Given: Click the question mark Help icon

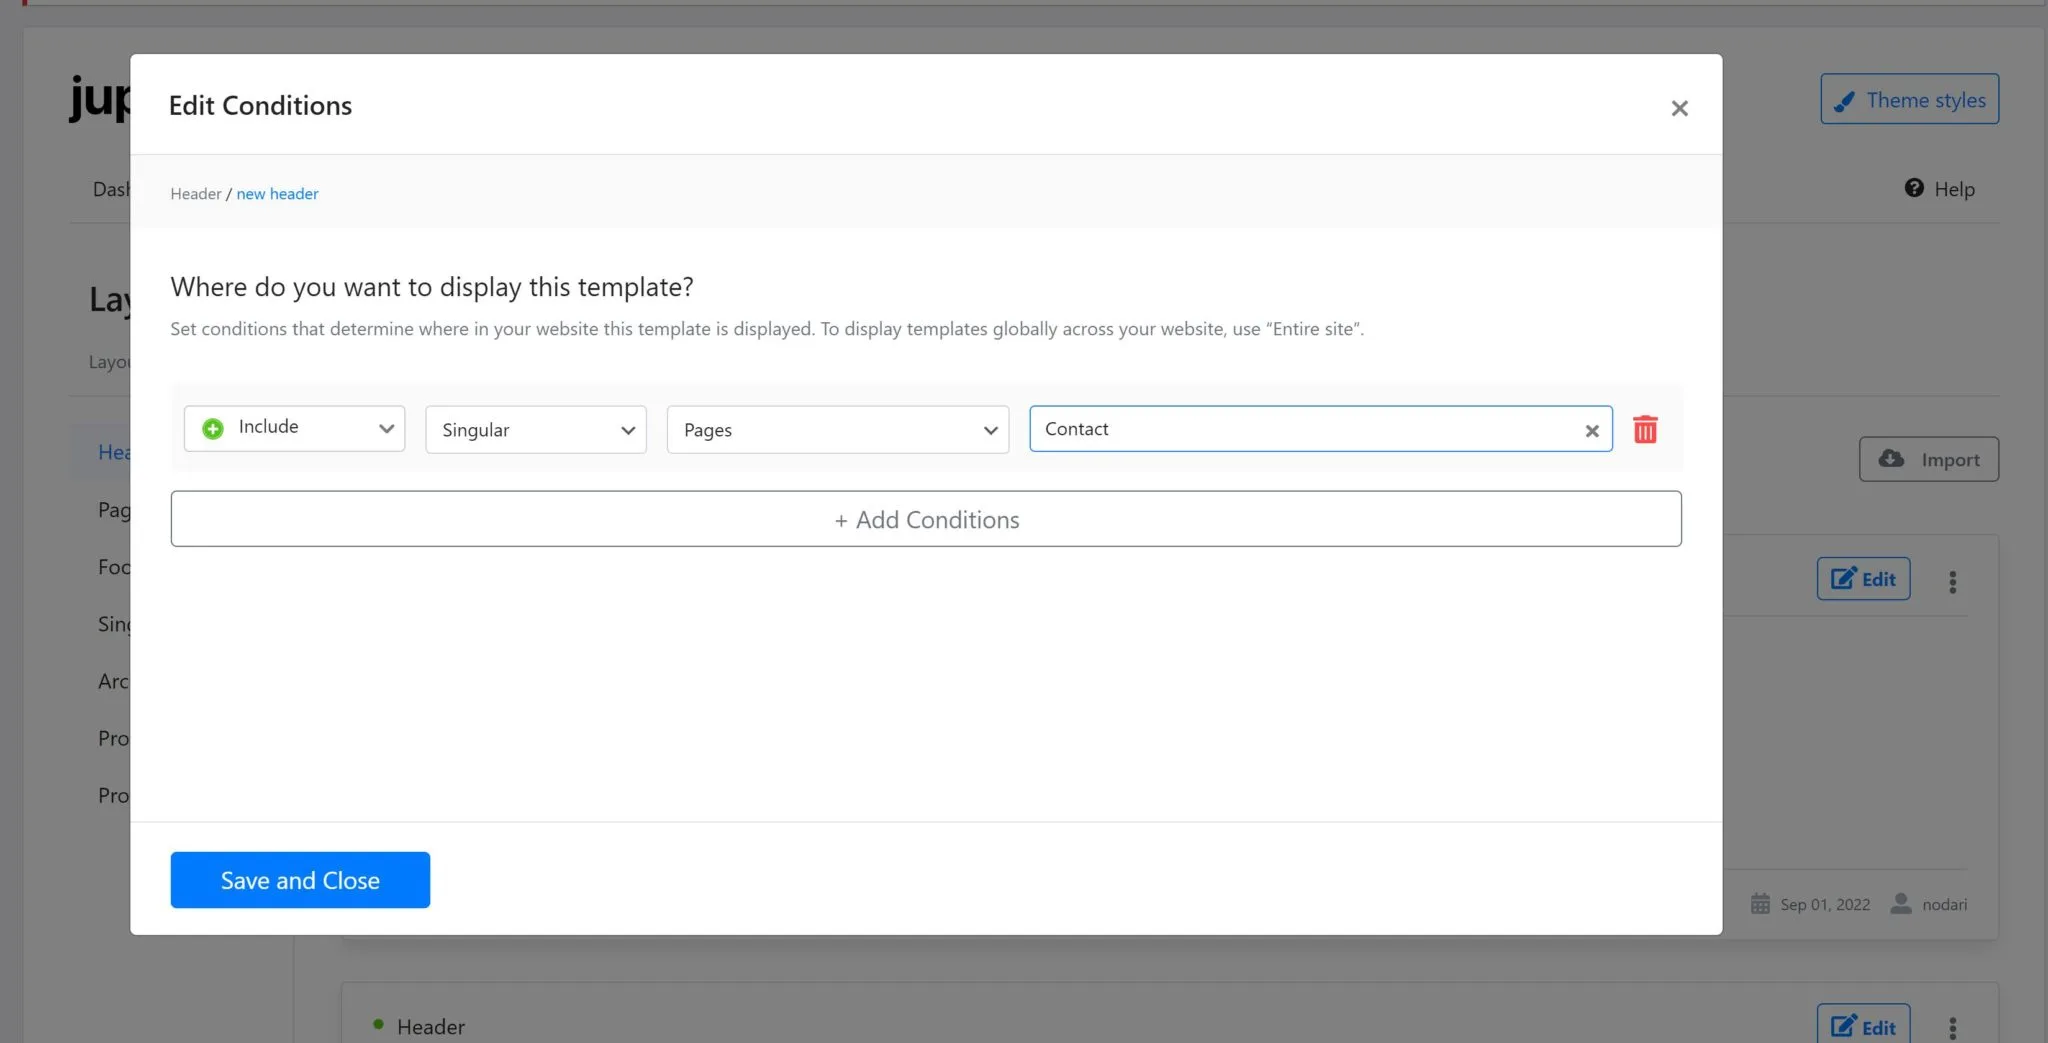Looking at the screenshot, I should tap(1914, 188).
